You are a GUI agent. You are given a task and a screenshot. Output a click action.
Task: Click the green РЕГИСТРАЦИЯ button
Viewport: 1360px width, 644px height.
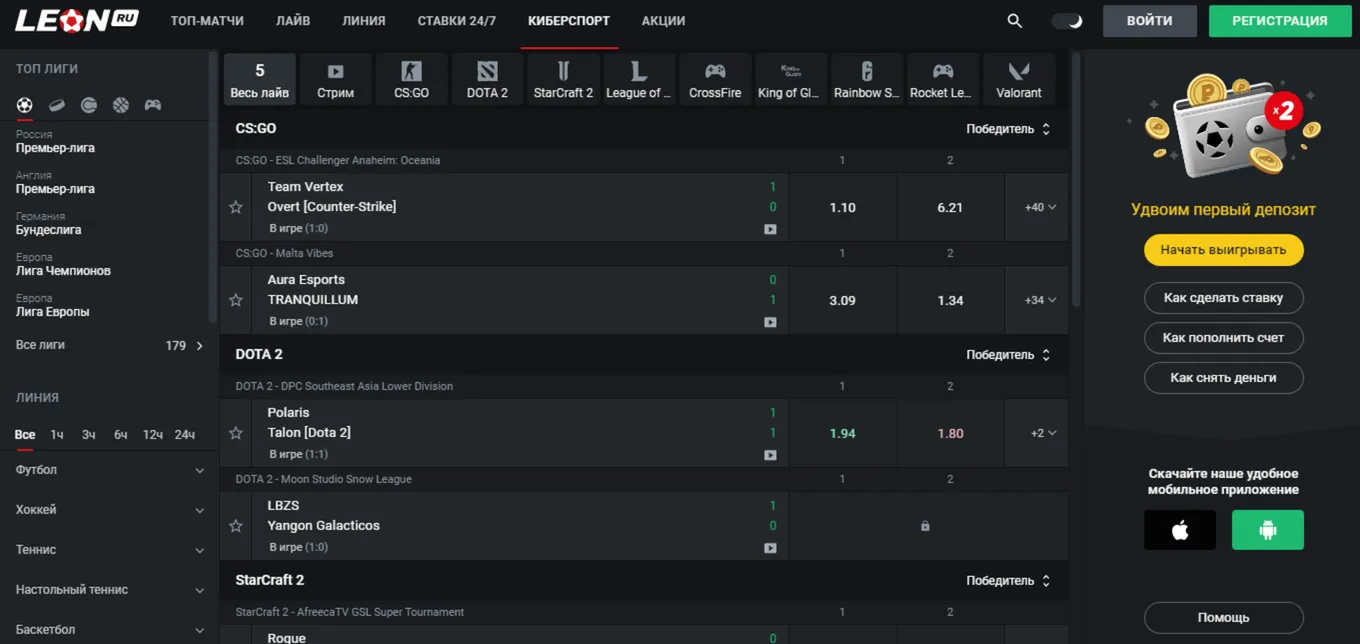1280,21
